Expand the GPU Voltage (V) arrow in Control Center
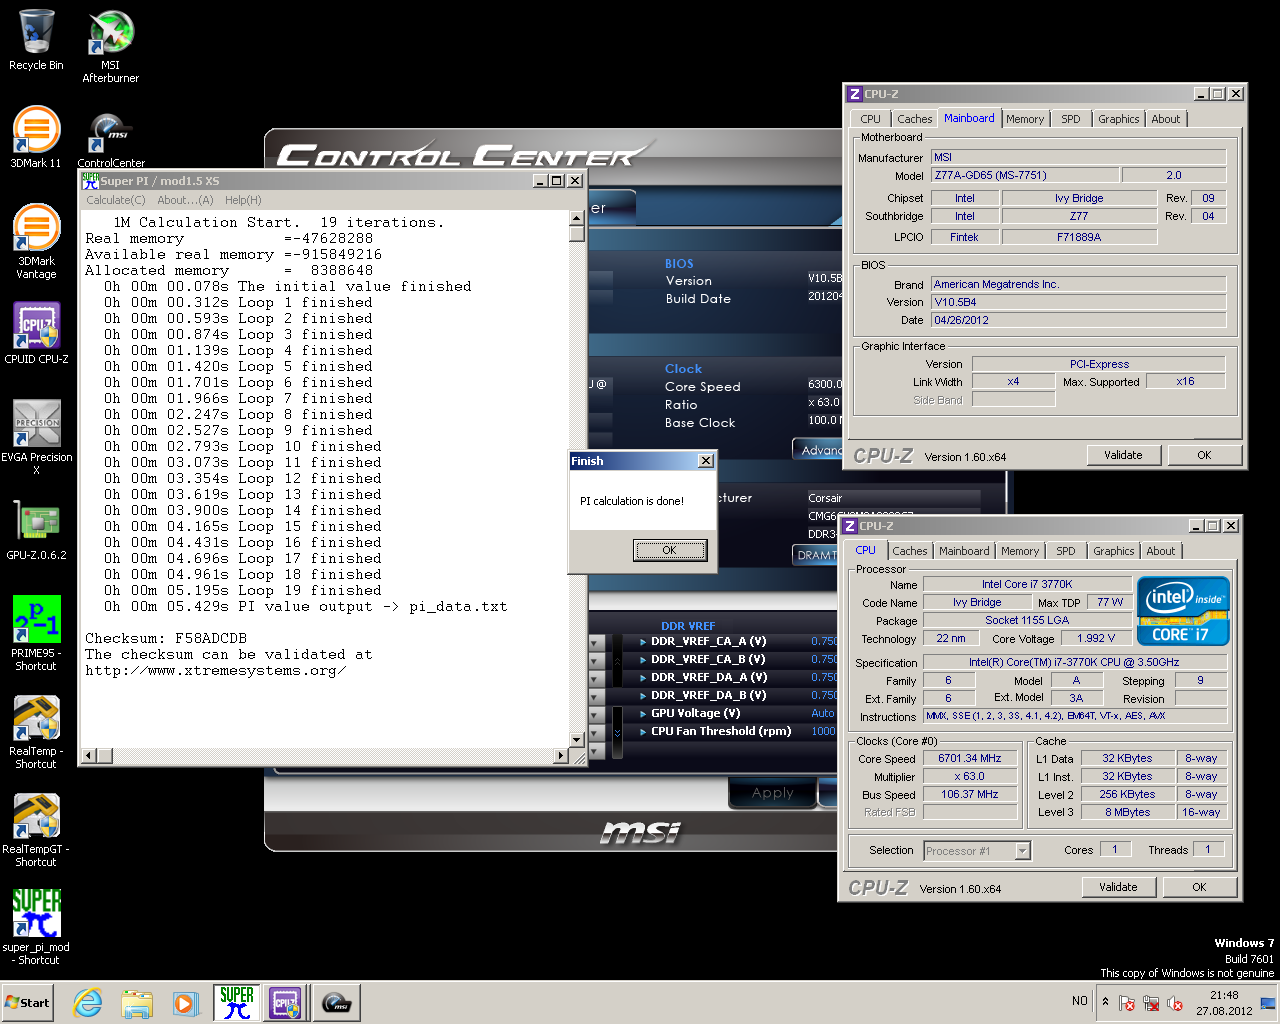Image resolution: width=1280 pixels, height=1024 pixels. pos(643,714)
